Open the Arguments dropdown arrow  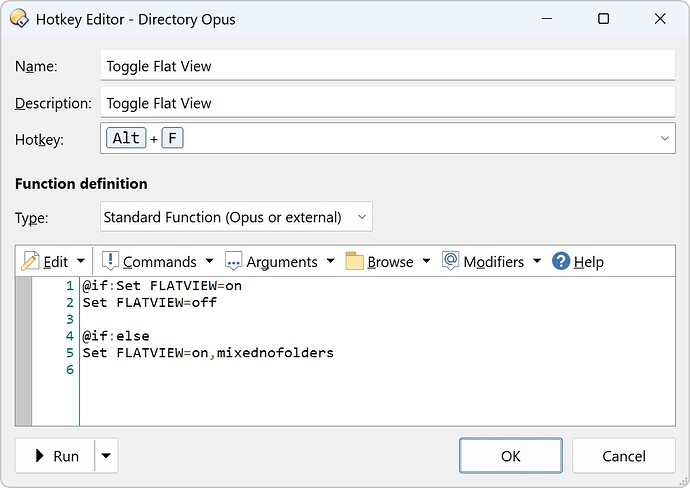330,261
